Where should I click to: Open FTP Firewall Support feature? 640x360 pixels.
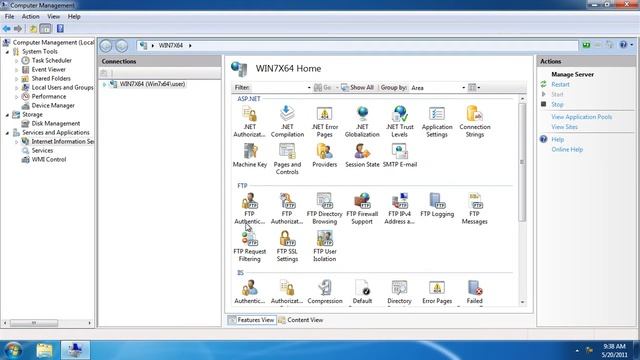click(362, 209)
